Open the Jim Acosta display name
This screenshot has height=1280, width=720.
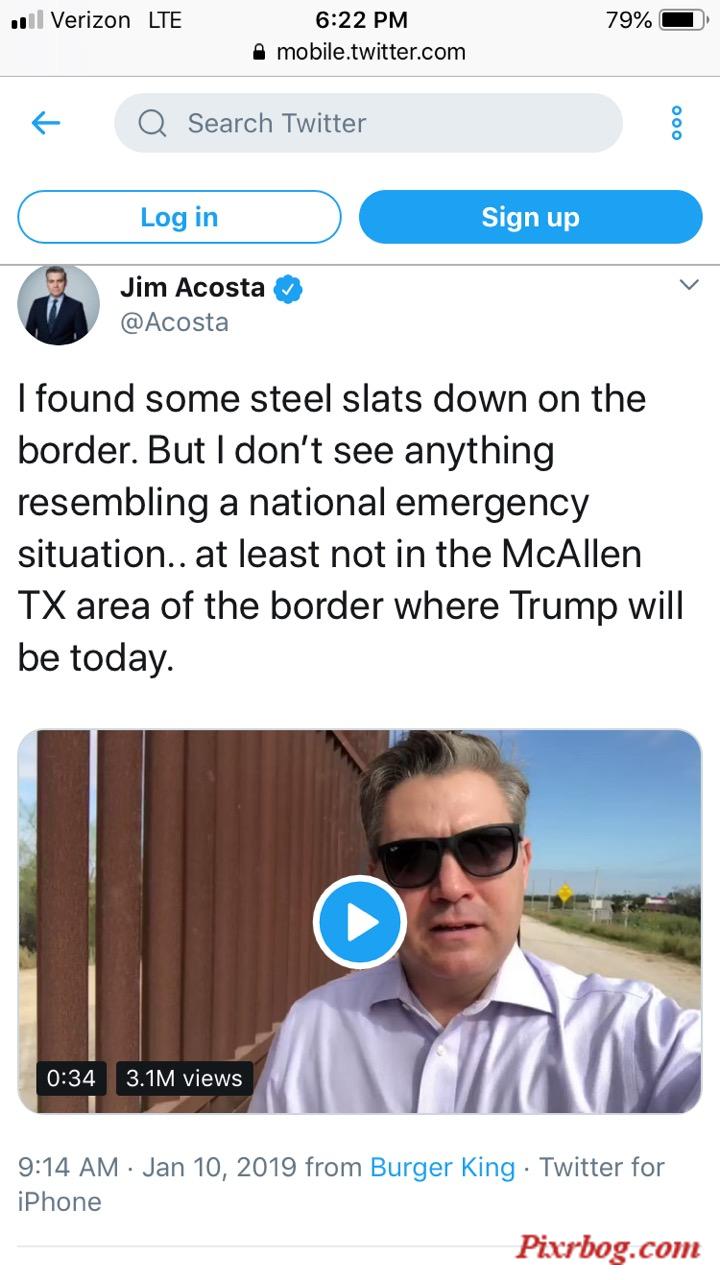coord(192,288)
